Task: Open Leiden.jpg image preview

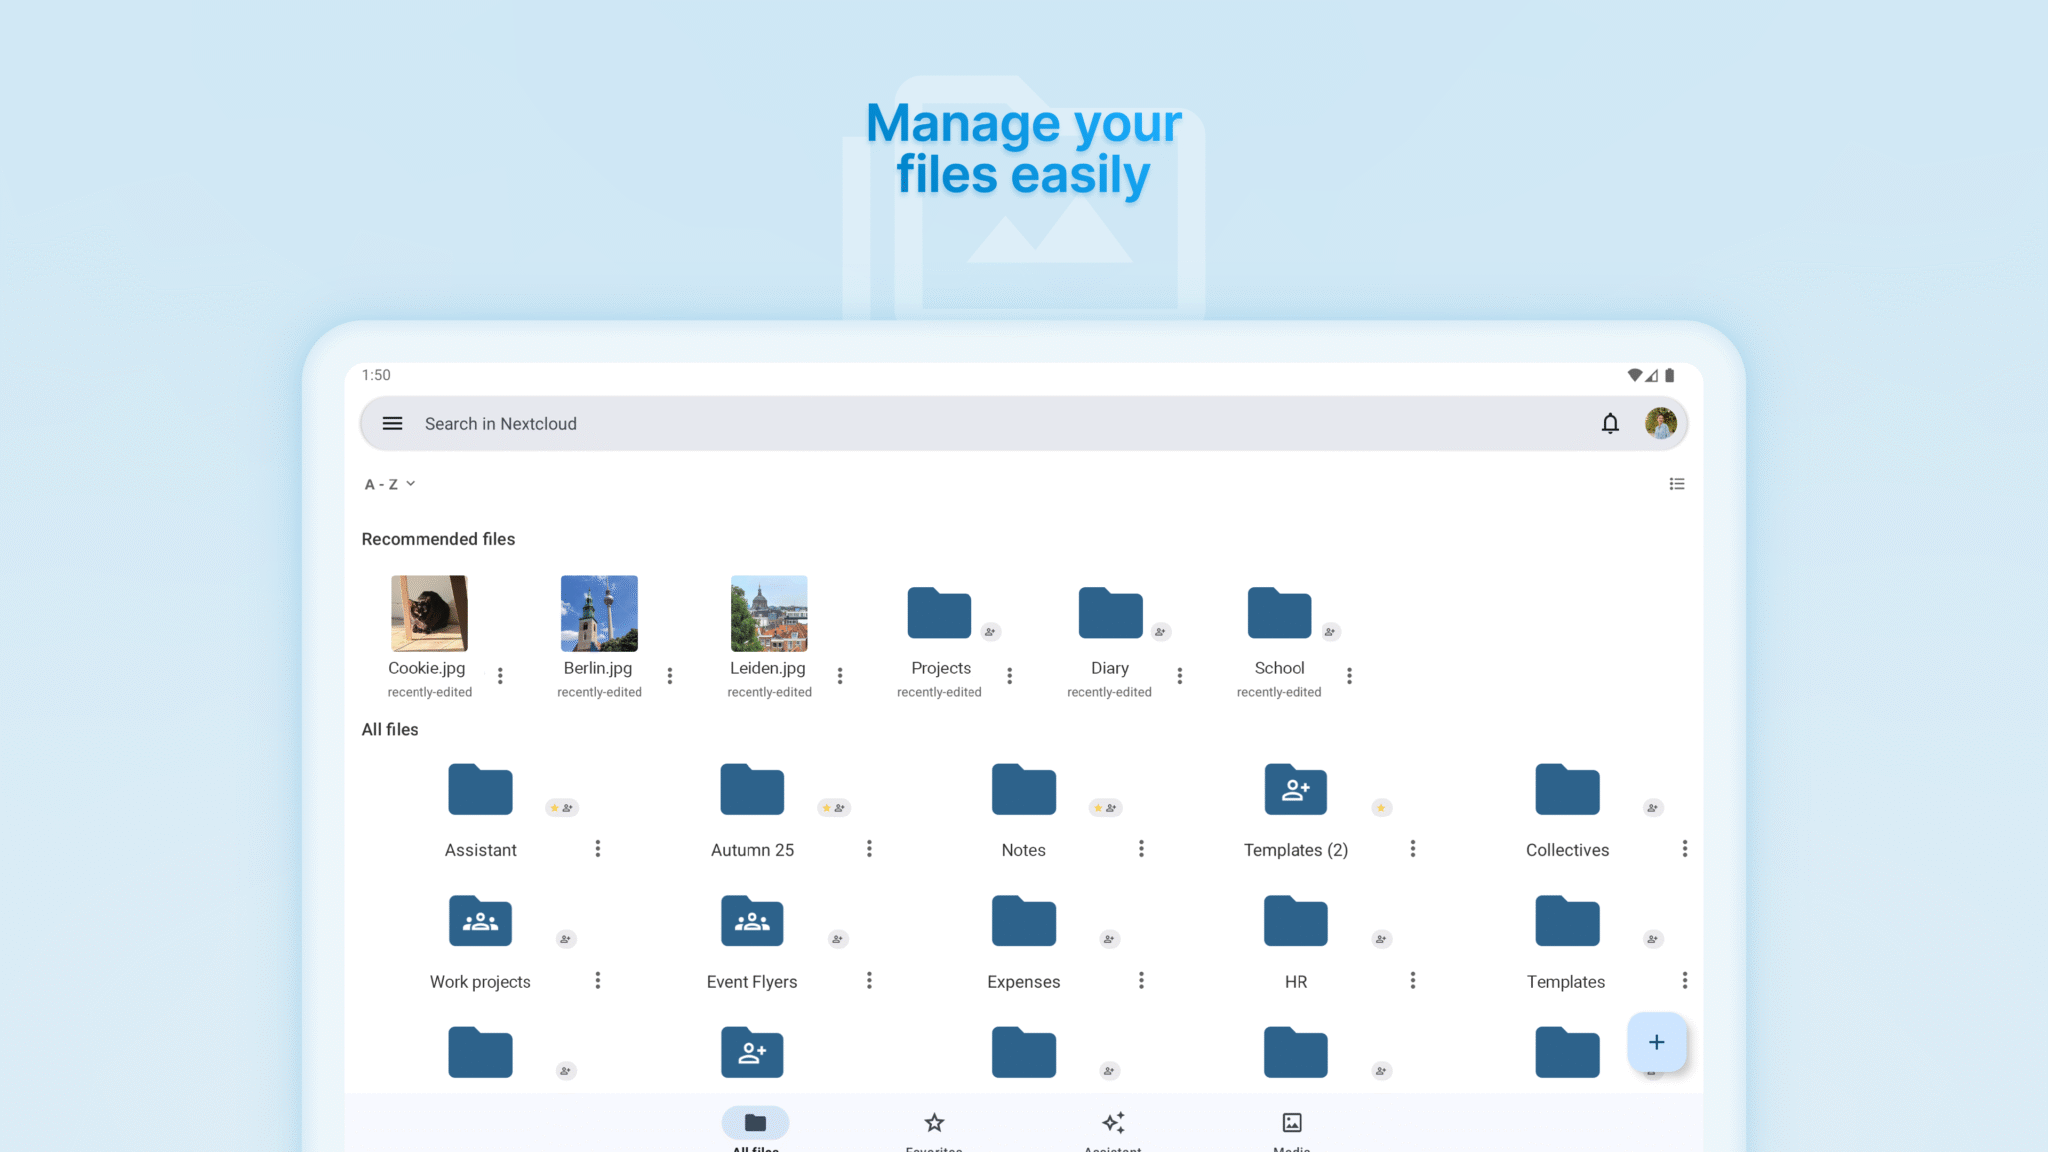Action: pos(769,613)
